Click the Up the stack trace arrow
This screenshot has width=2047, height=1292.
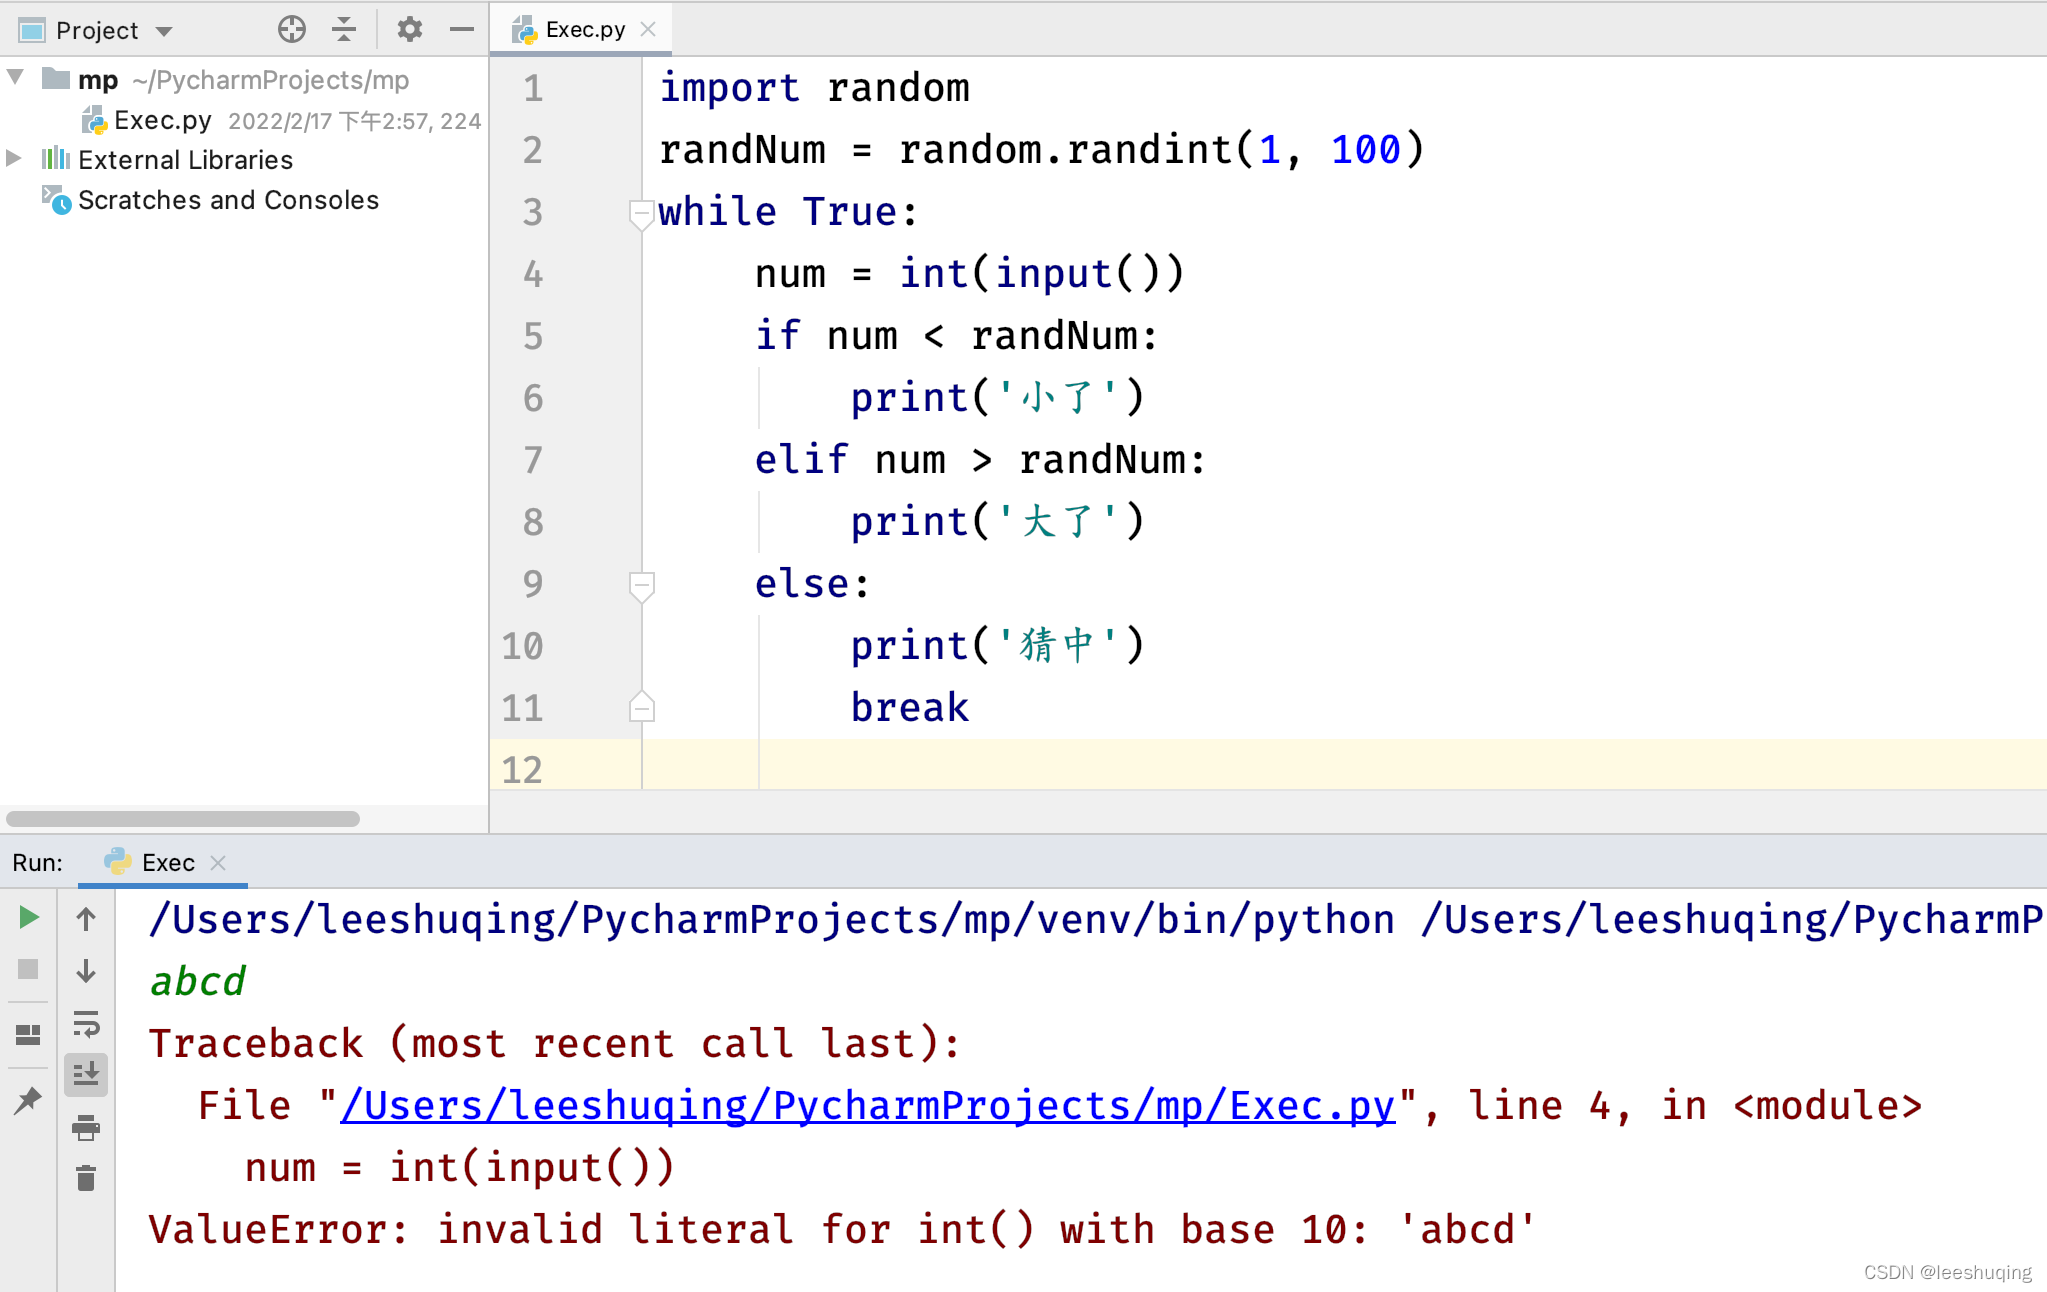[x=86, y=919]
